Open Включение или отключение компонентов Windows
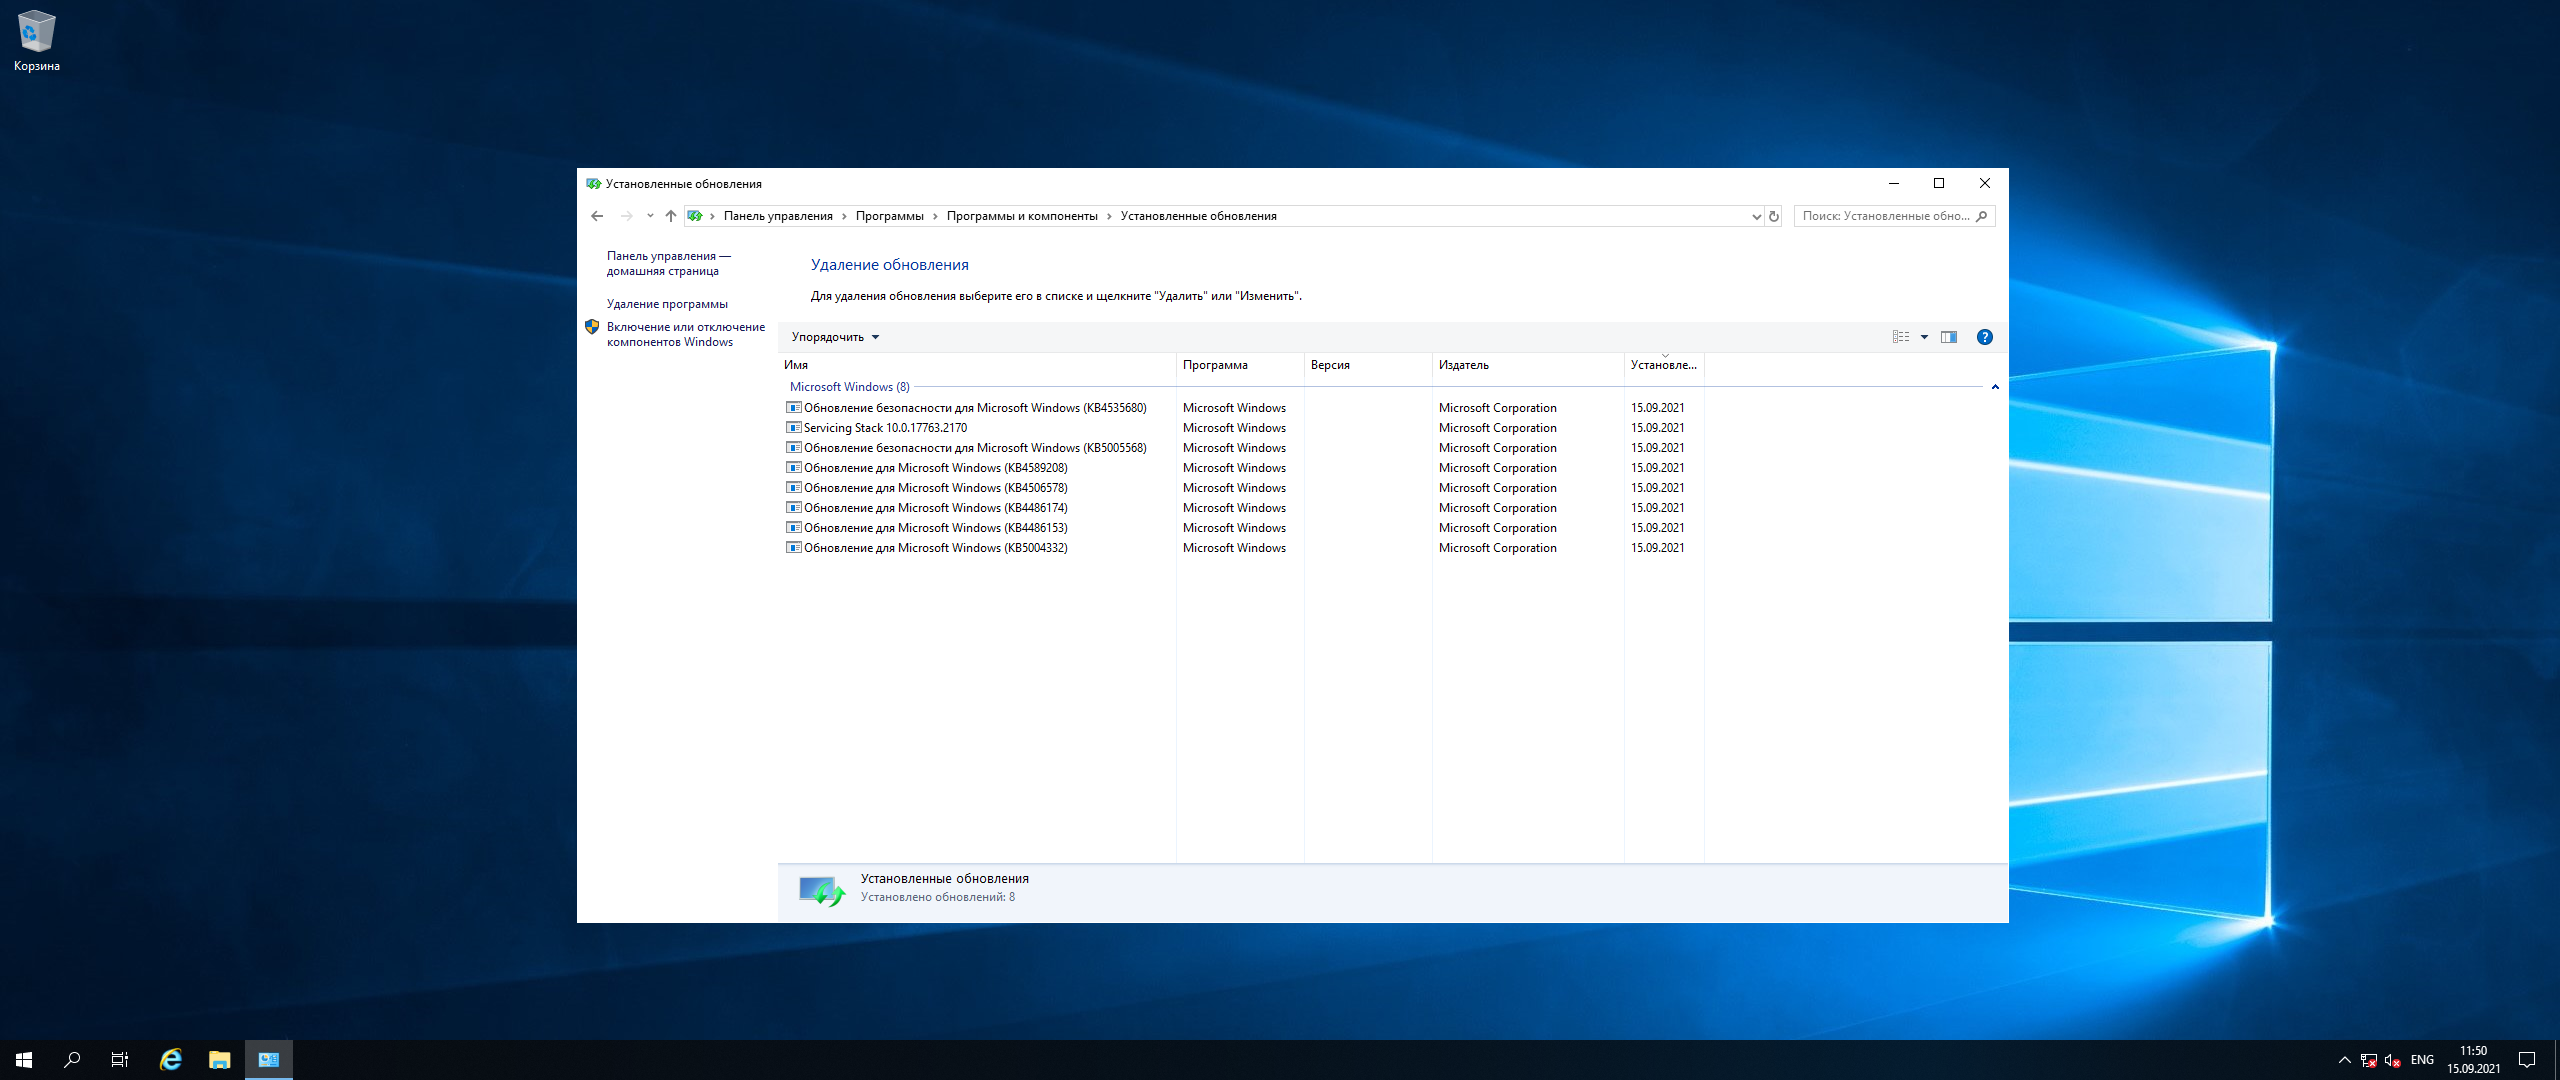Screen dimensions: 2560x1080 [x=686, y=334]
